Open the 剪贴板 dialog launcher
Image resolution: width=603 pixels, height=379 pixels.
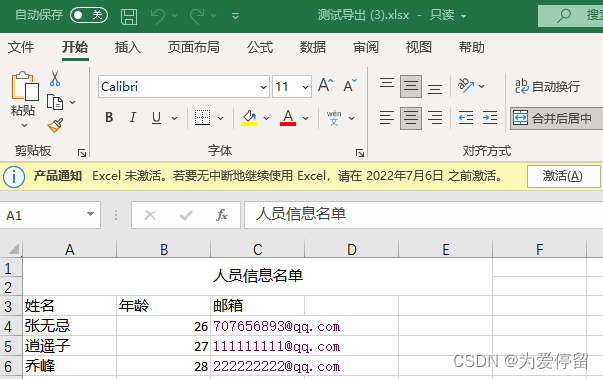82,153
